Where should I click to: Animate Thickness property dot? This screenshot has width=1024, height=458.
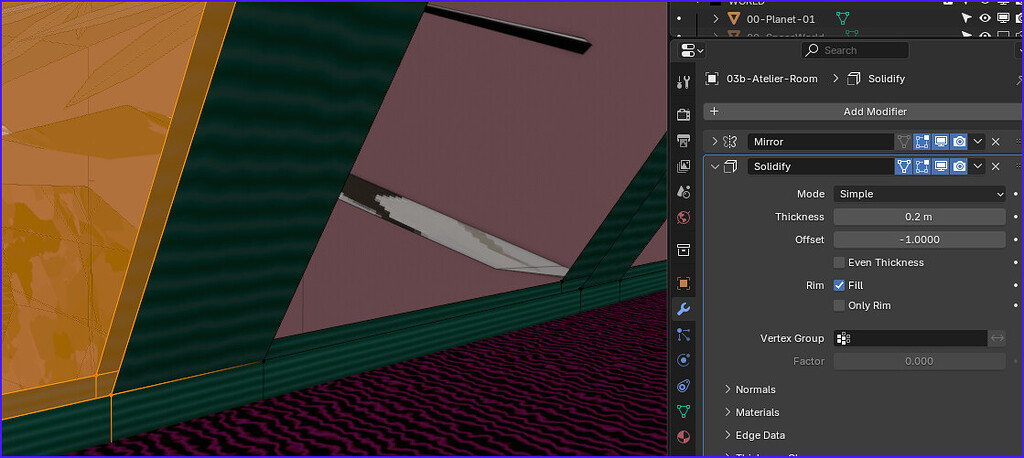[1016, 217]
